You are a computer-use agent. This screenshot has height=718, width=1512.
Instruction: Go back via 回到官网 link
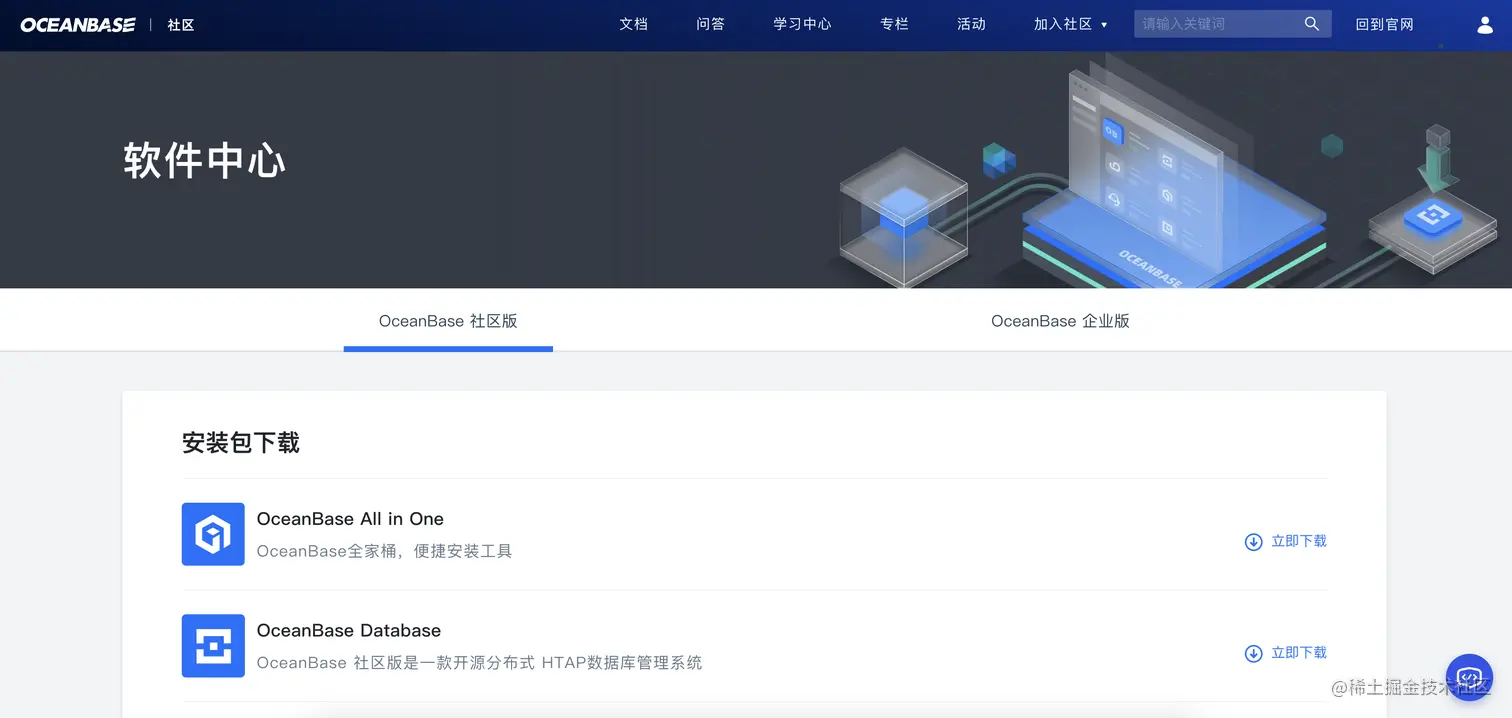(1385, 24)
